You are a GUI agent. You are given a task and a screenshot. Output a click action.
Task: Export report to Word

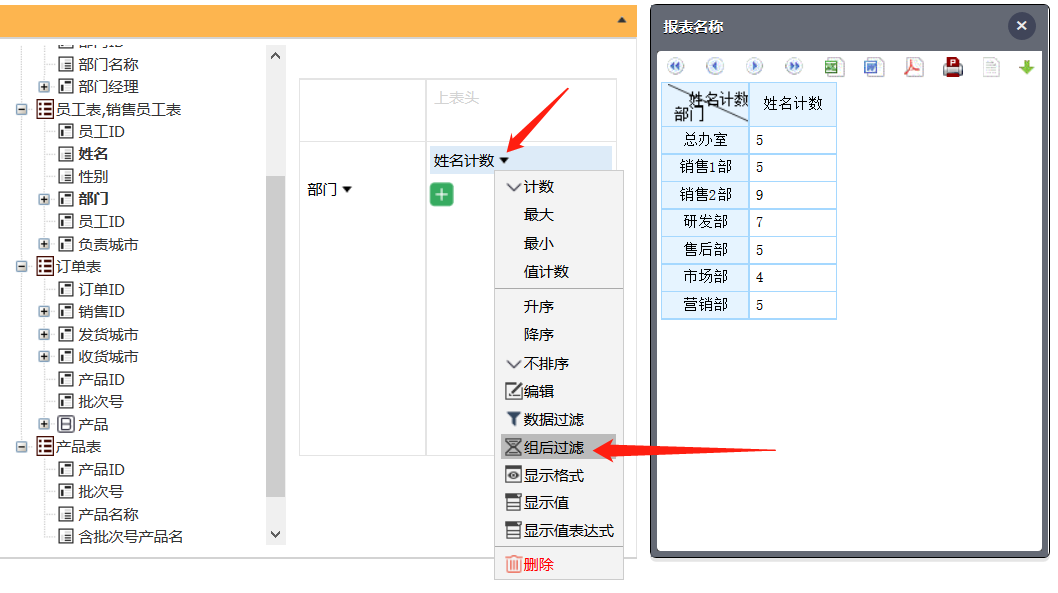(874, 67)
